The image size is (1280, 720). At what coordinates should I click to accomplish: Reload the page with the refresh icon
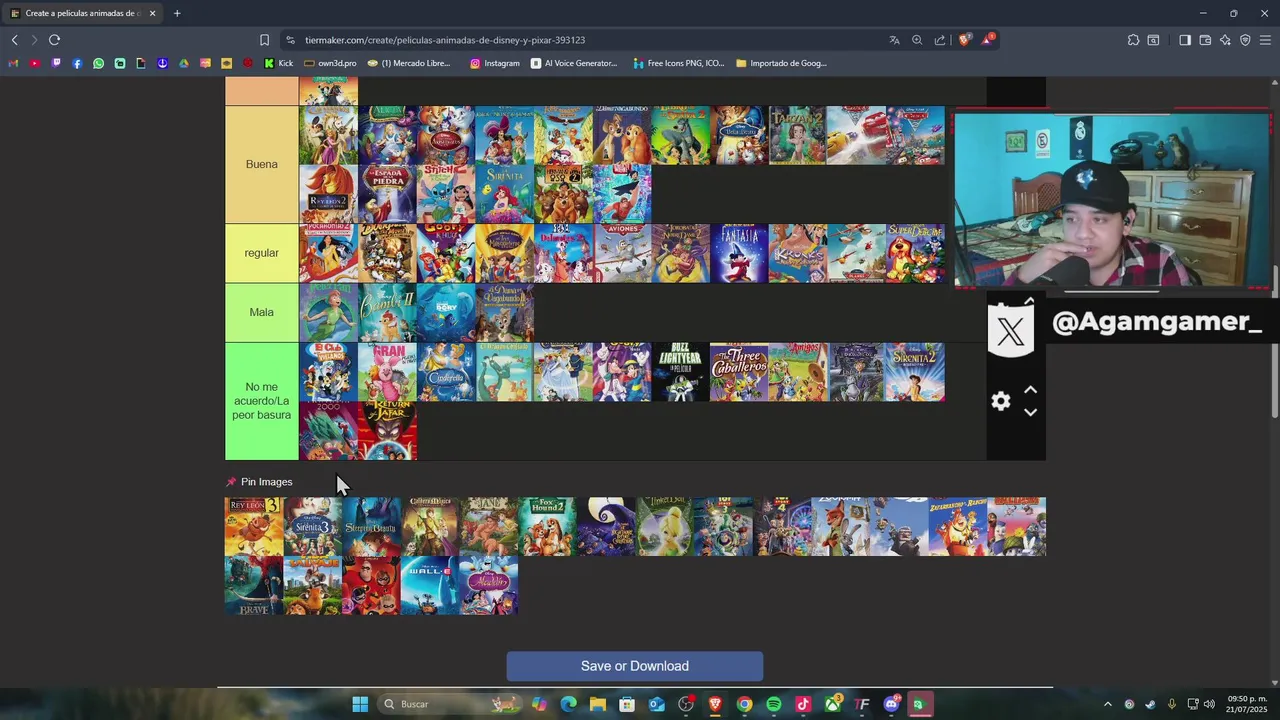coord(54,40)
